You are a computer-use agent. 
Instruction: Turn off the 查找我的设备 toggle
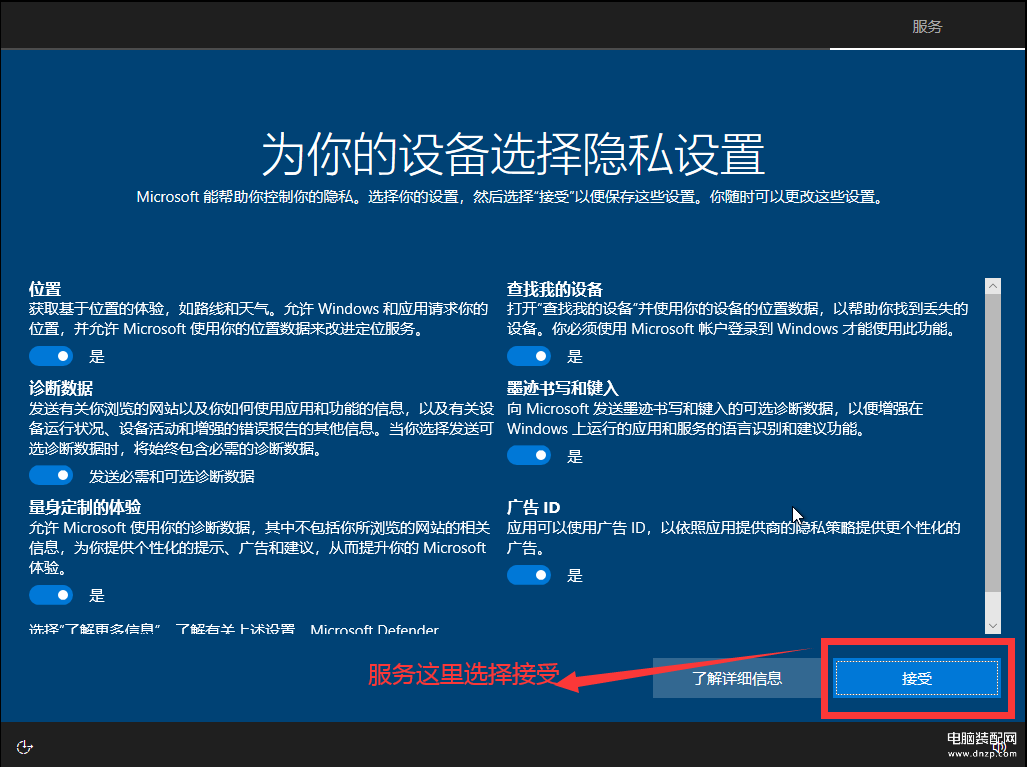click(x=529, y=356)
